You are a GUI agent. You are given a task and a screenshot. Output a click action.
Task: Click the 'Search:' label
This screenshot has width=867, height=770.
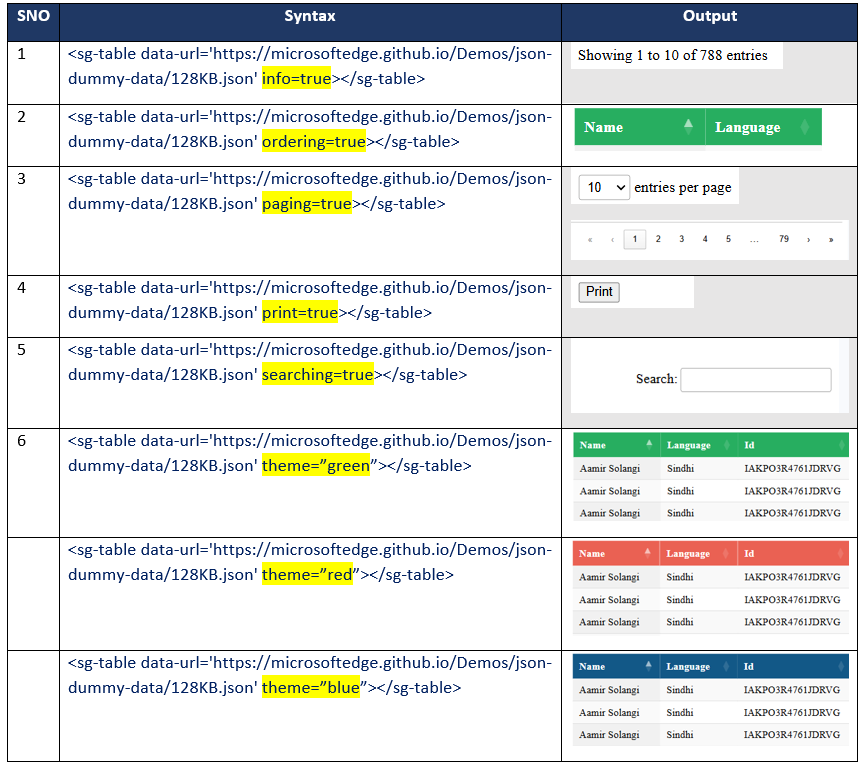[x=656, y=379]
